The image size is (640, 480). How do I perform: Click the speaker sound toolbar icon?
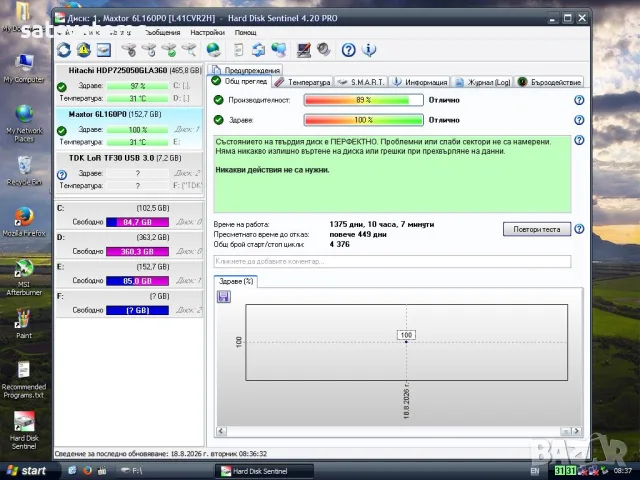tap(324, 50)
